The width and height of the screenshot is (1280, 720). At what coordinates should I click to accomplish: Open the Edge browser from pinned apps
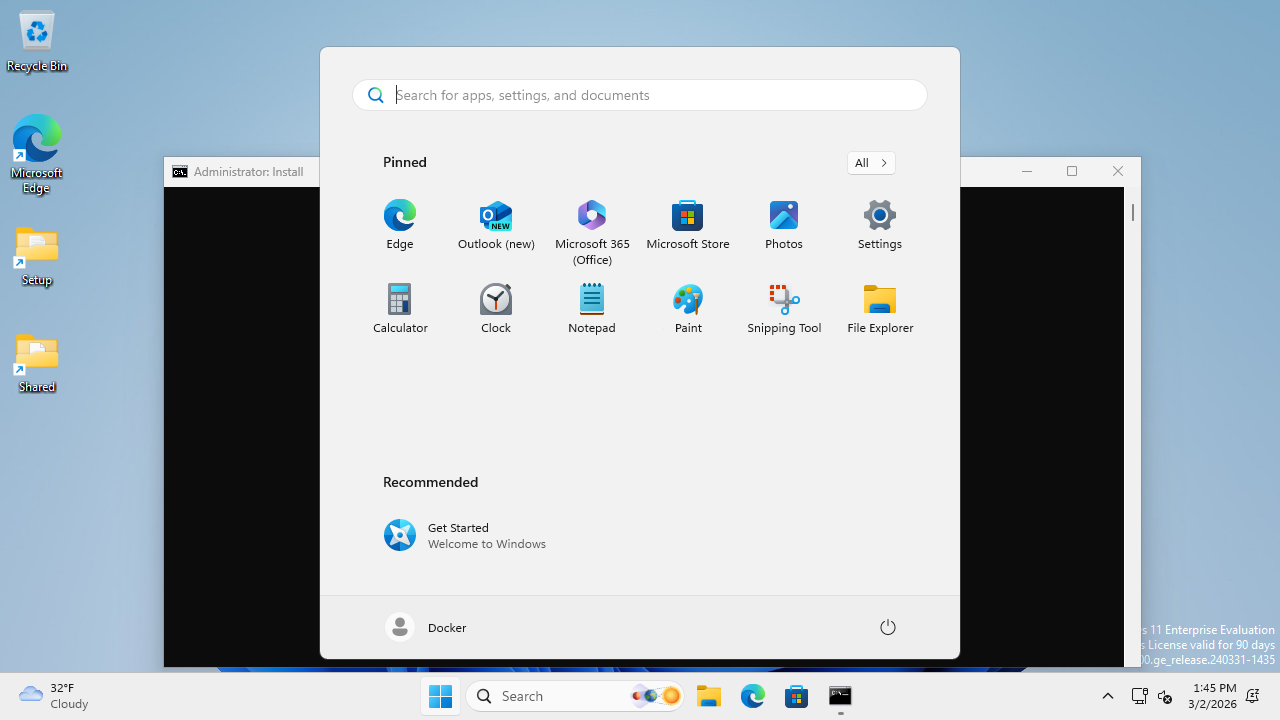pyautogui.click(x=399, y=224)
